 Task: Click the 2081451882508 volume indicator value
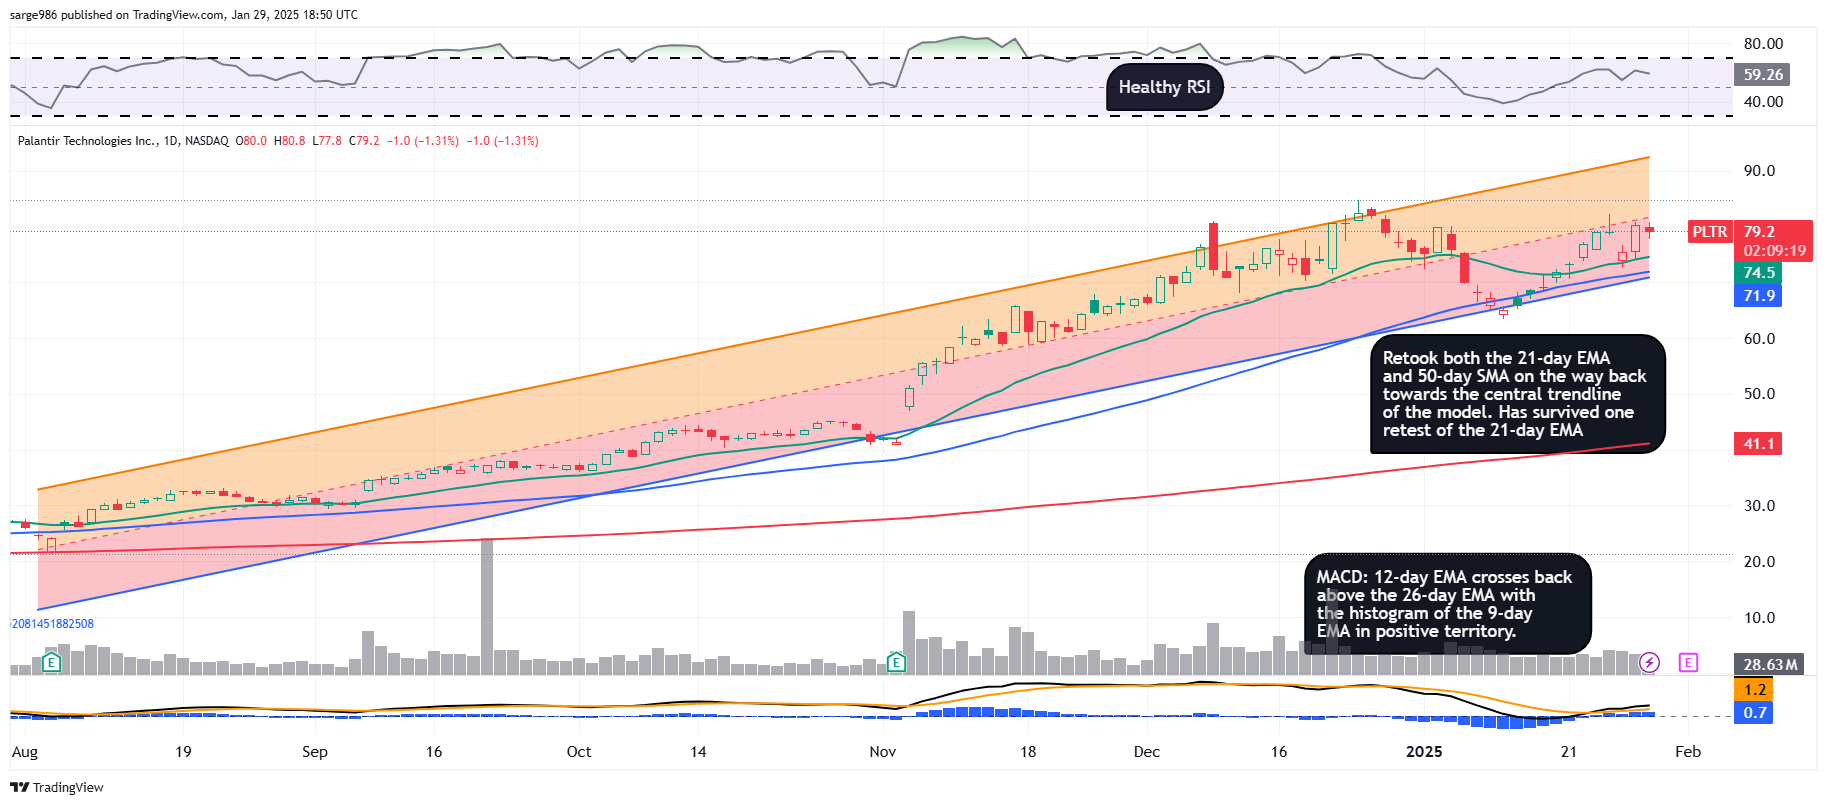point(52,624)
